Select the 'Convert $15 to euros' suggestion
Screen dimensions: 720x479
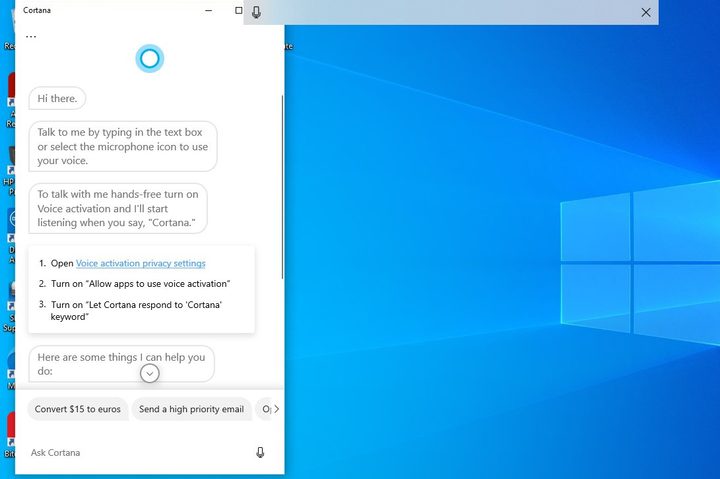78,409
